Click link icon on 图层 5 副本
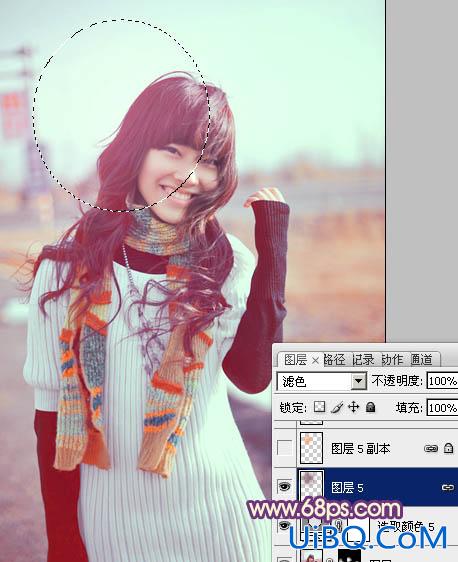 pyautogui.click(x=431, y=448)
